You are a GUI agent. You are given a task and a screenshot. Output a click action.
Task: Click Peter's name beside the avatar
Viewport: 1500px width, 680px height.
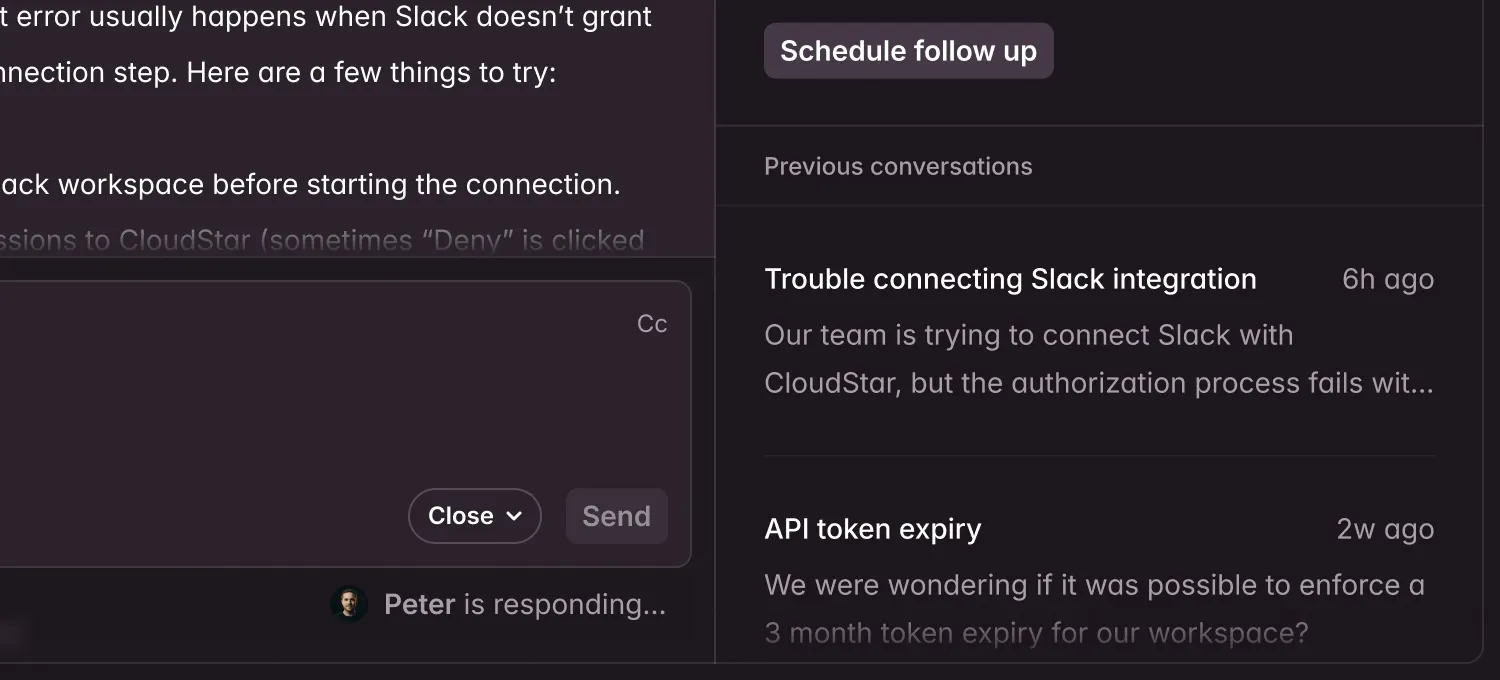pos(419,604)
